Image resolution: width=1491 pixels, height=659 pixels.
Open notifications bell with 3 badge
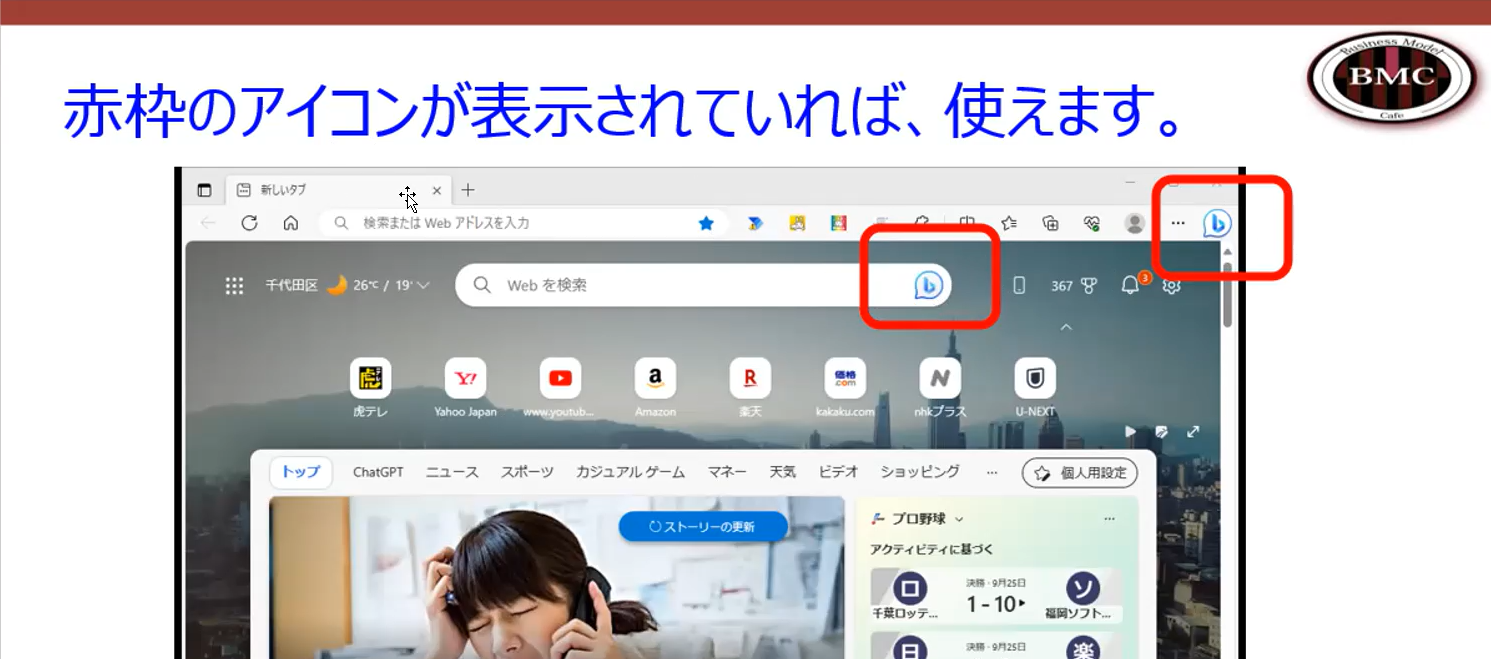[x=1133, y=284]
